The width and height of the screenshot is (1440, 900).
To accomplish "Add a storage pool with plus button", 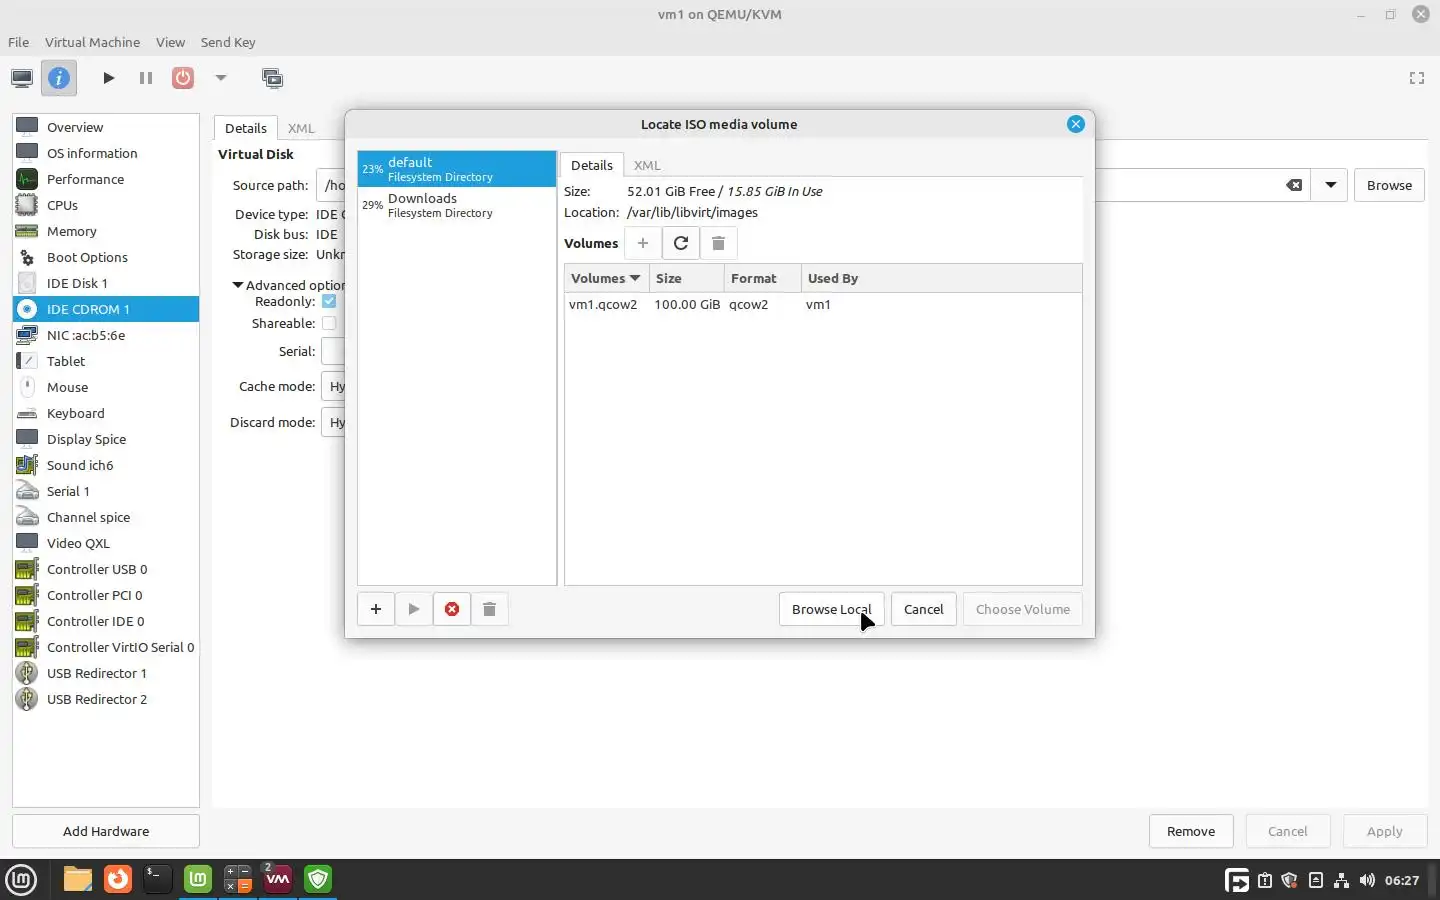I will point(376,609).
